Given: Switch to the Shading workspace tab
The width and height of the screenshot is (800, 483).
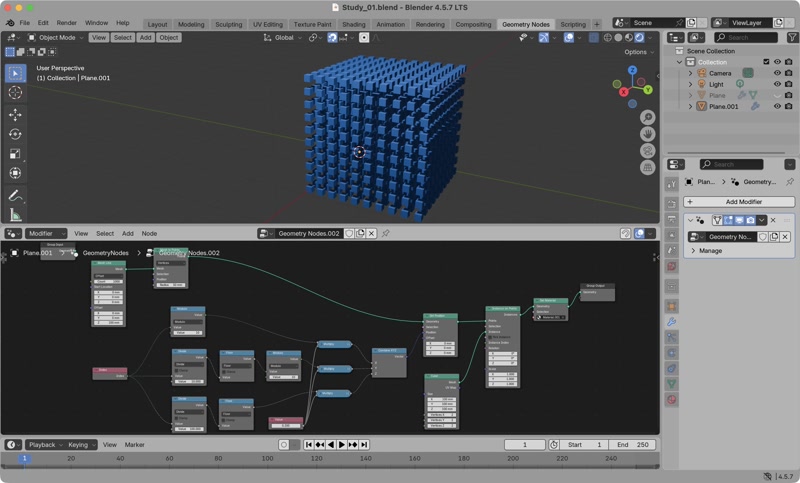Looking at the screenshot, I should (x=353, y=24).
